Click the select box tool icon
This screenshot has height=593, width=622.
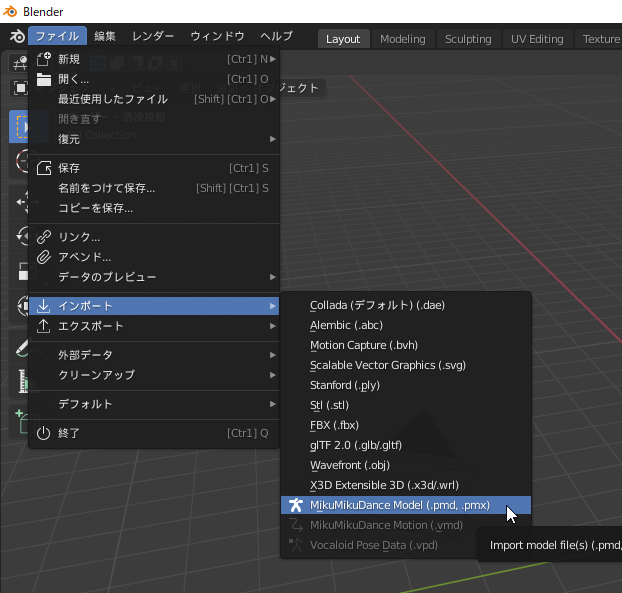(20, 127)
